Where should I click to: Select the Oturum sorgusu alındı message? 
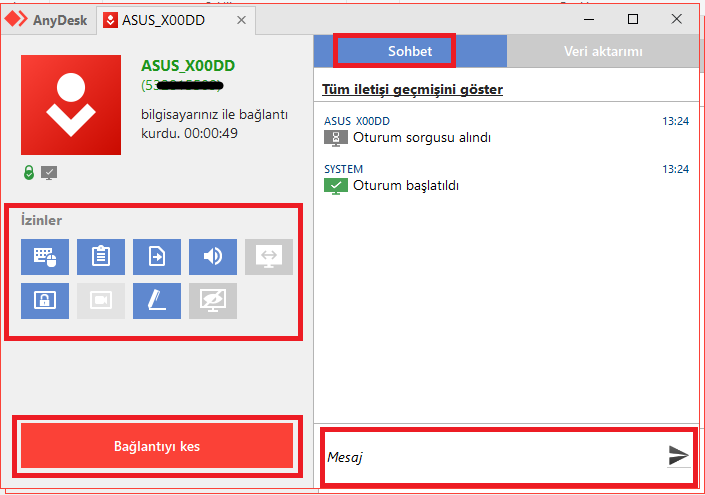(x=422, y=138)
